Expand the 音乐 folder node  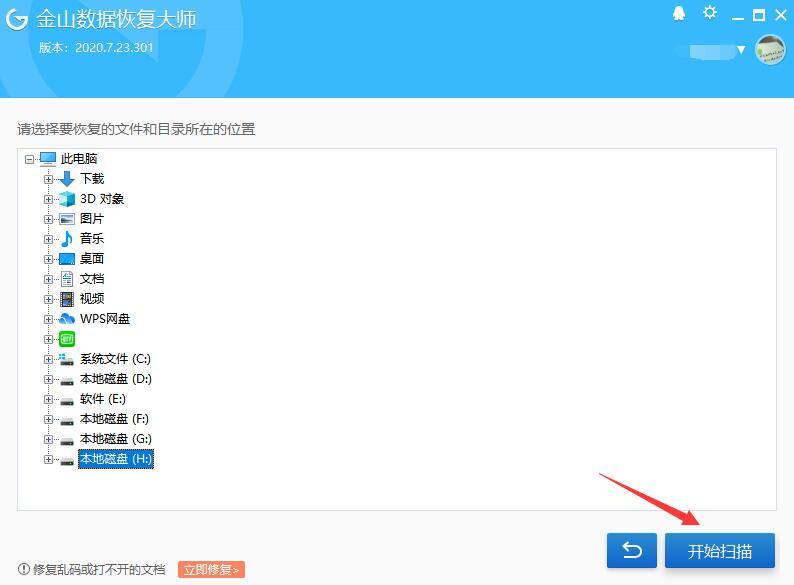[48, 239]
